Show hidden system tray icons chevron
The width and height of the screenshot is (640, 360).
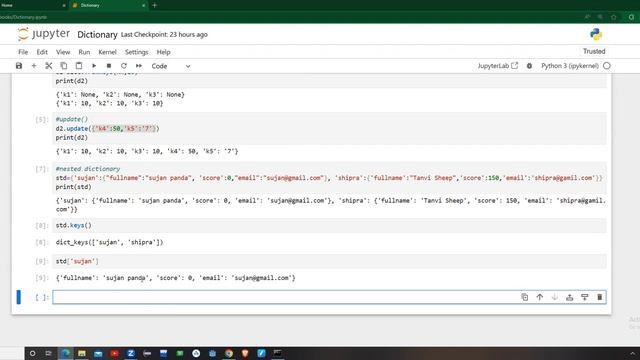(x=632, y=353)
